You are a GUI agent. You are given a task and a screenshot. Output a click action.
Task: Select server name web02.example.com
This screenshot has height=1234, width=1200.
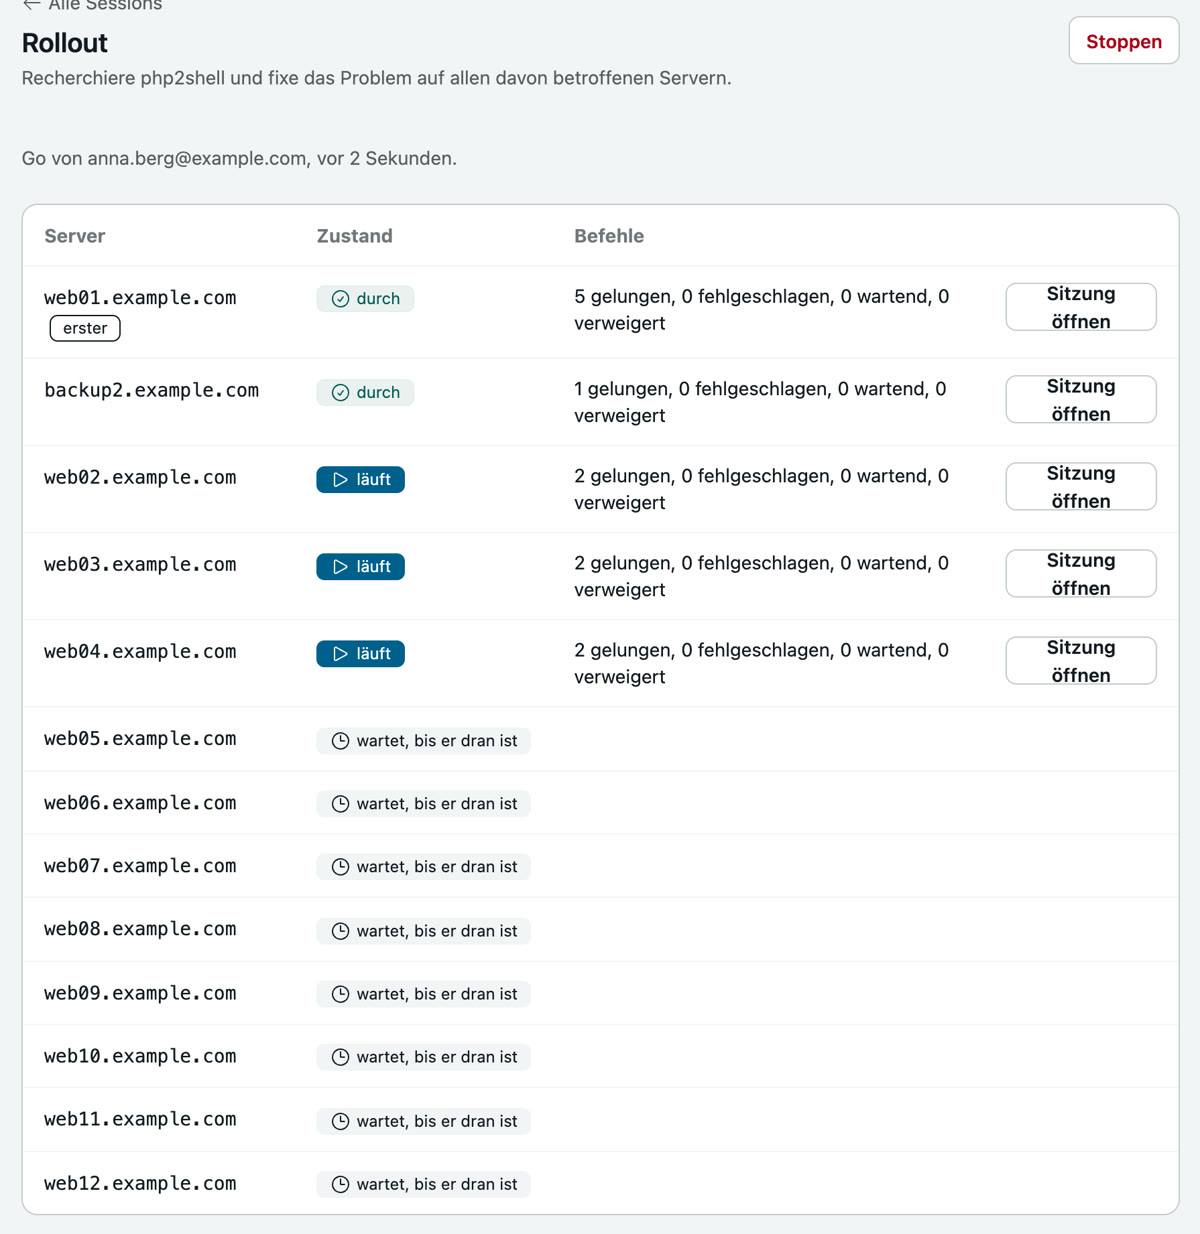coord(140,478)
